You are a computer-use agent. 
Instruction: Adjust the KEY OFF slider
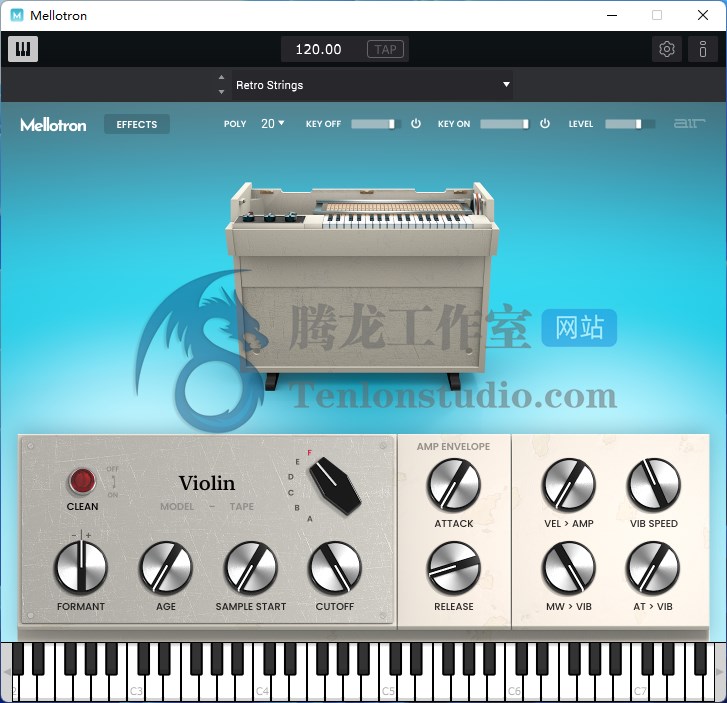click(375, 124)
